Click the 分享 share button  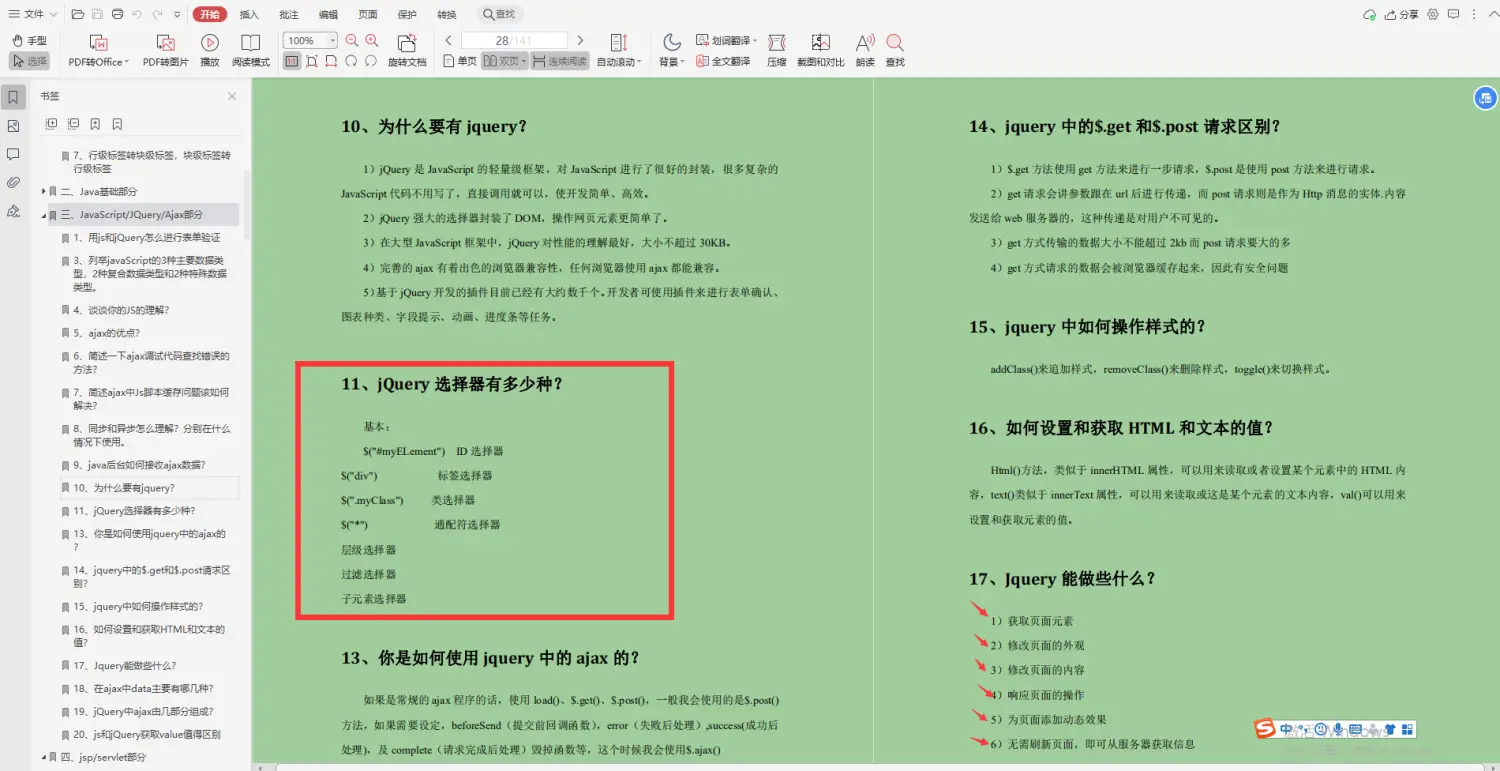pos(1402,14)
